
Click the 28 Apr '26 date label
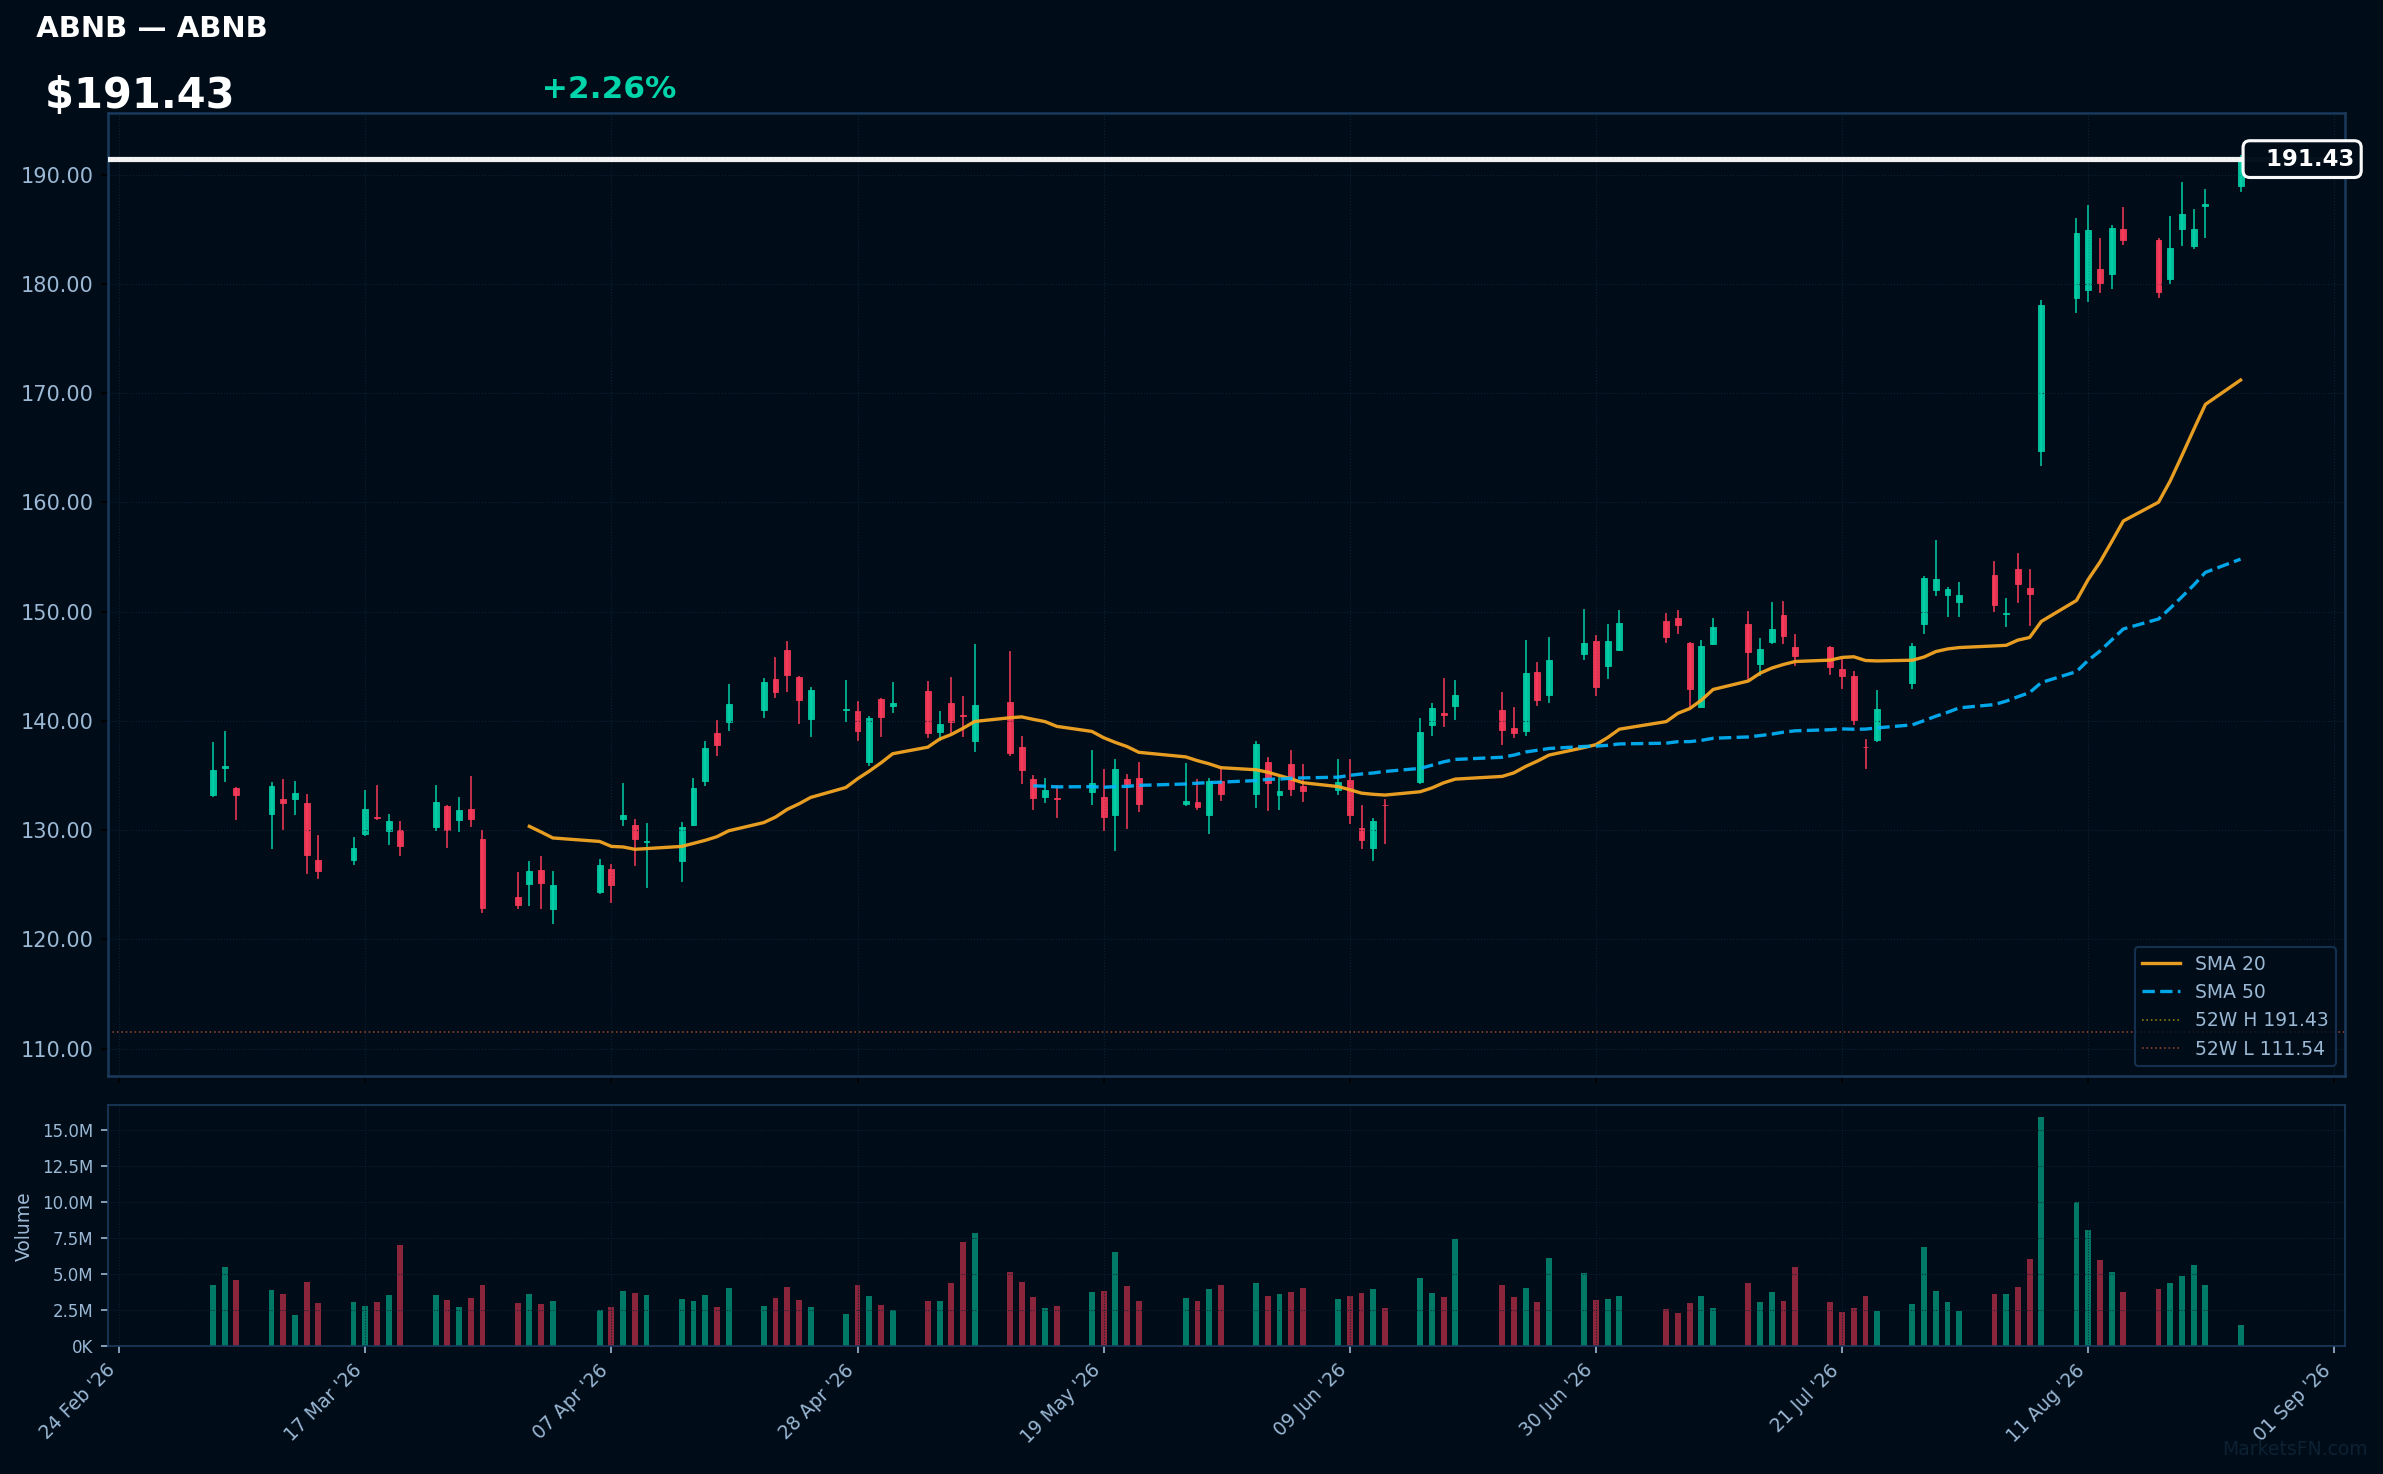point(816,1401)
